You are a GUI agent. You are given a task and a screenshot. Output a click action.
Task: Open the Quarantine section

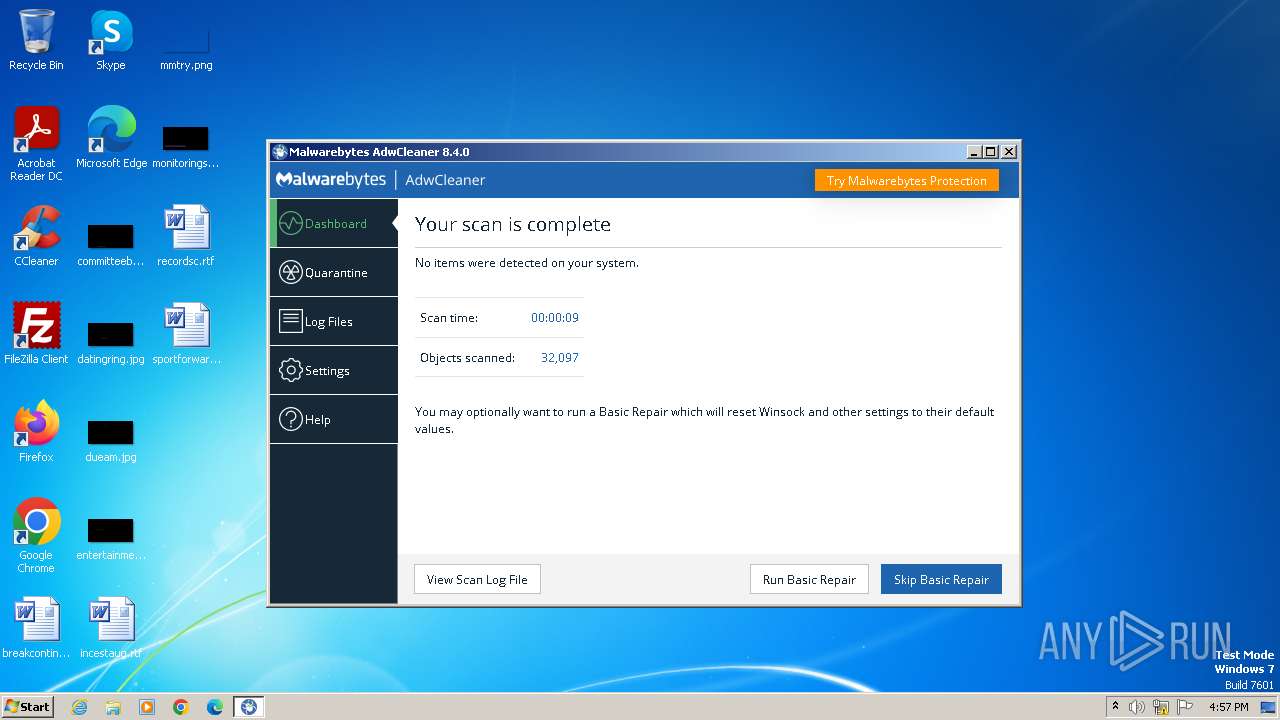point(334,272)
